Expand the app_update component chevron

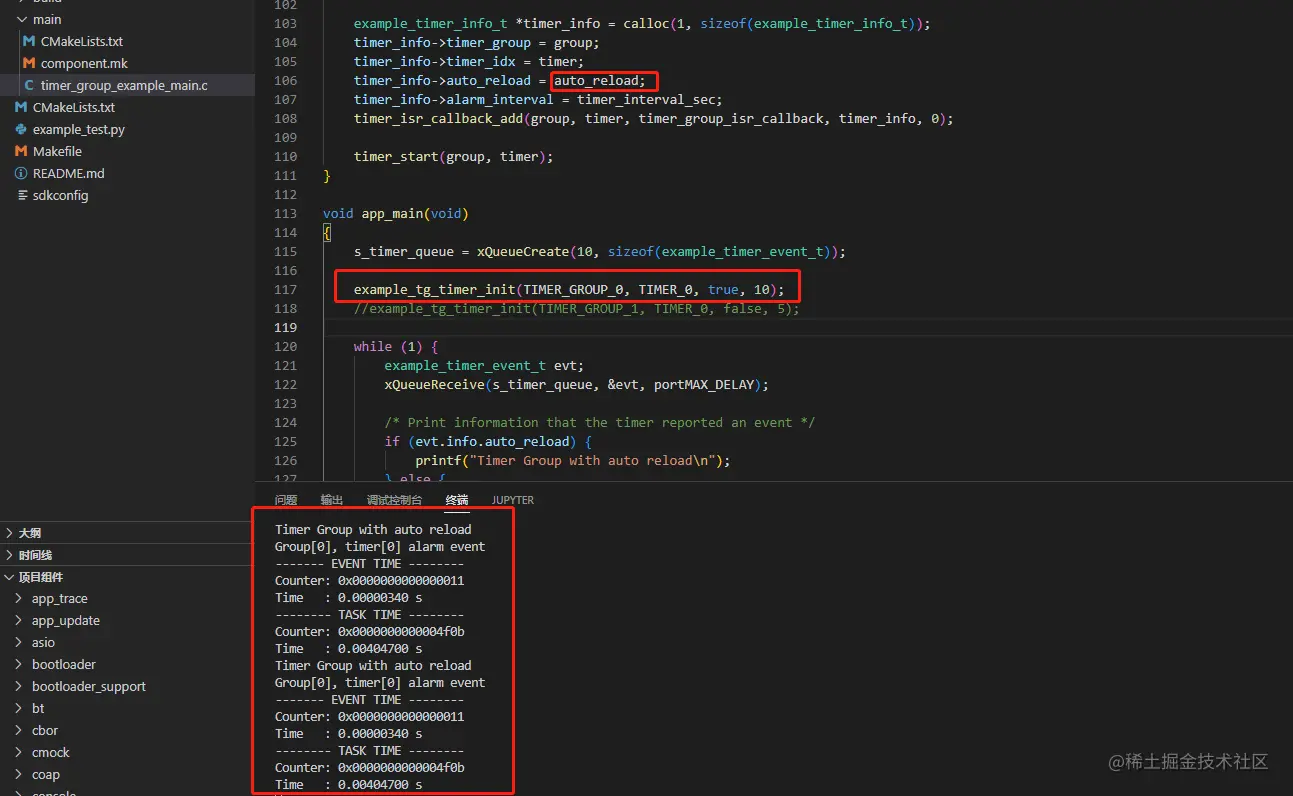[19, 621]
